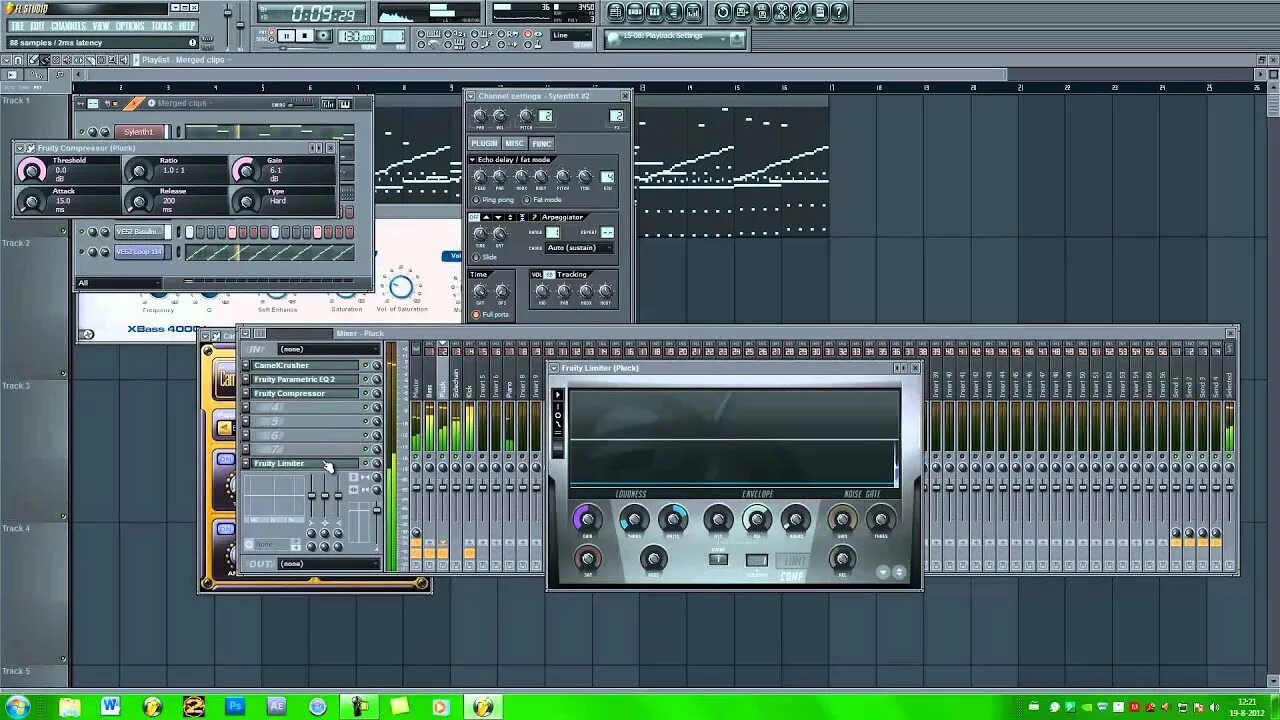Click the help question mark toolbar icon

point(839,12)
